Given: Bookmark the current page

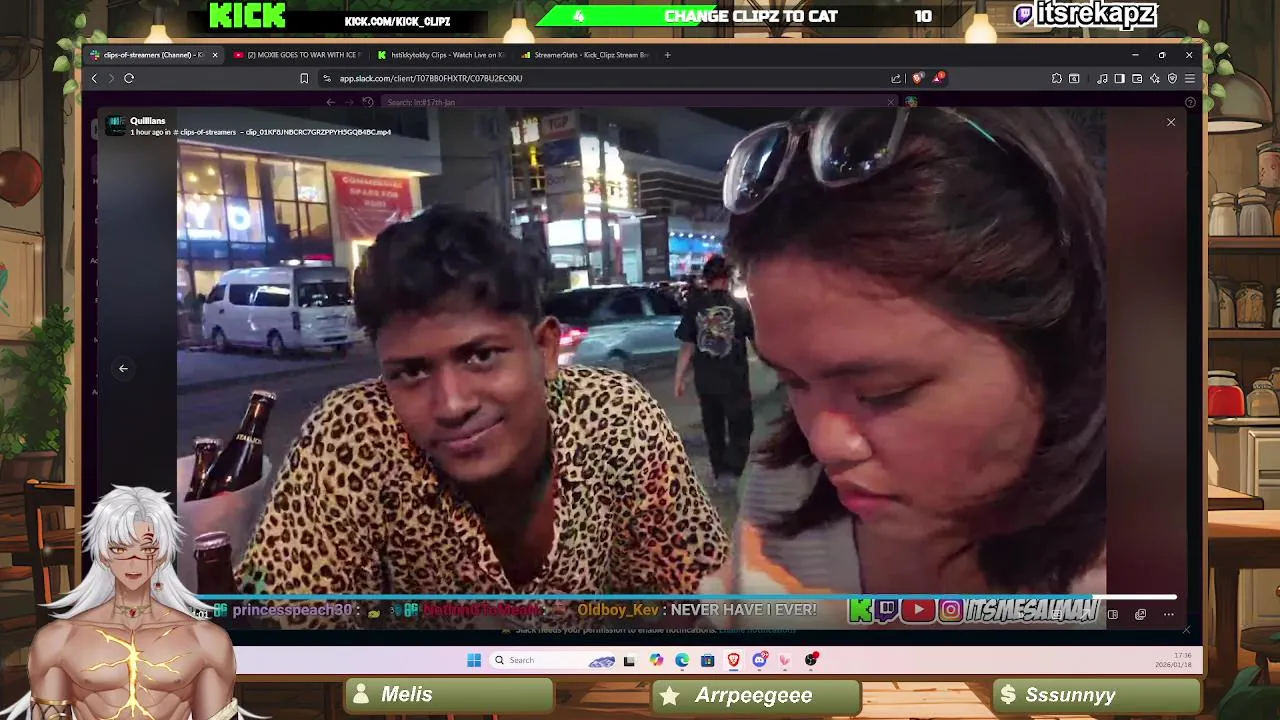Looking at the screenshot, I should pyautogui.click(x=304, y=78).
